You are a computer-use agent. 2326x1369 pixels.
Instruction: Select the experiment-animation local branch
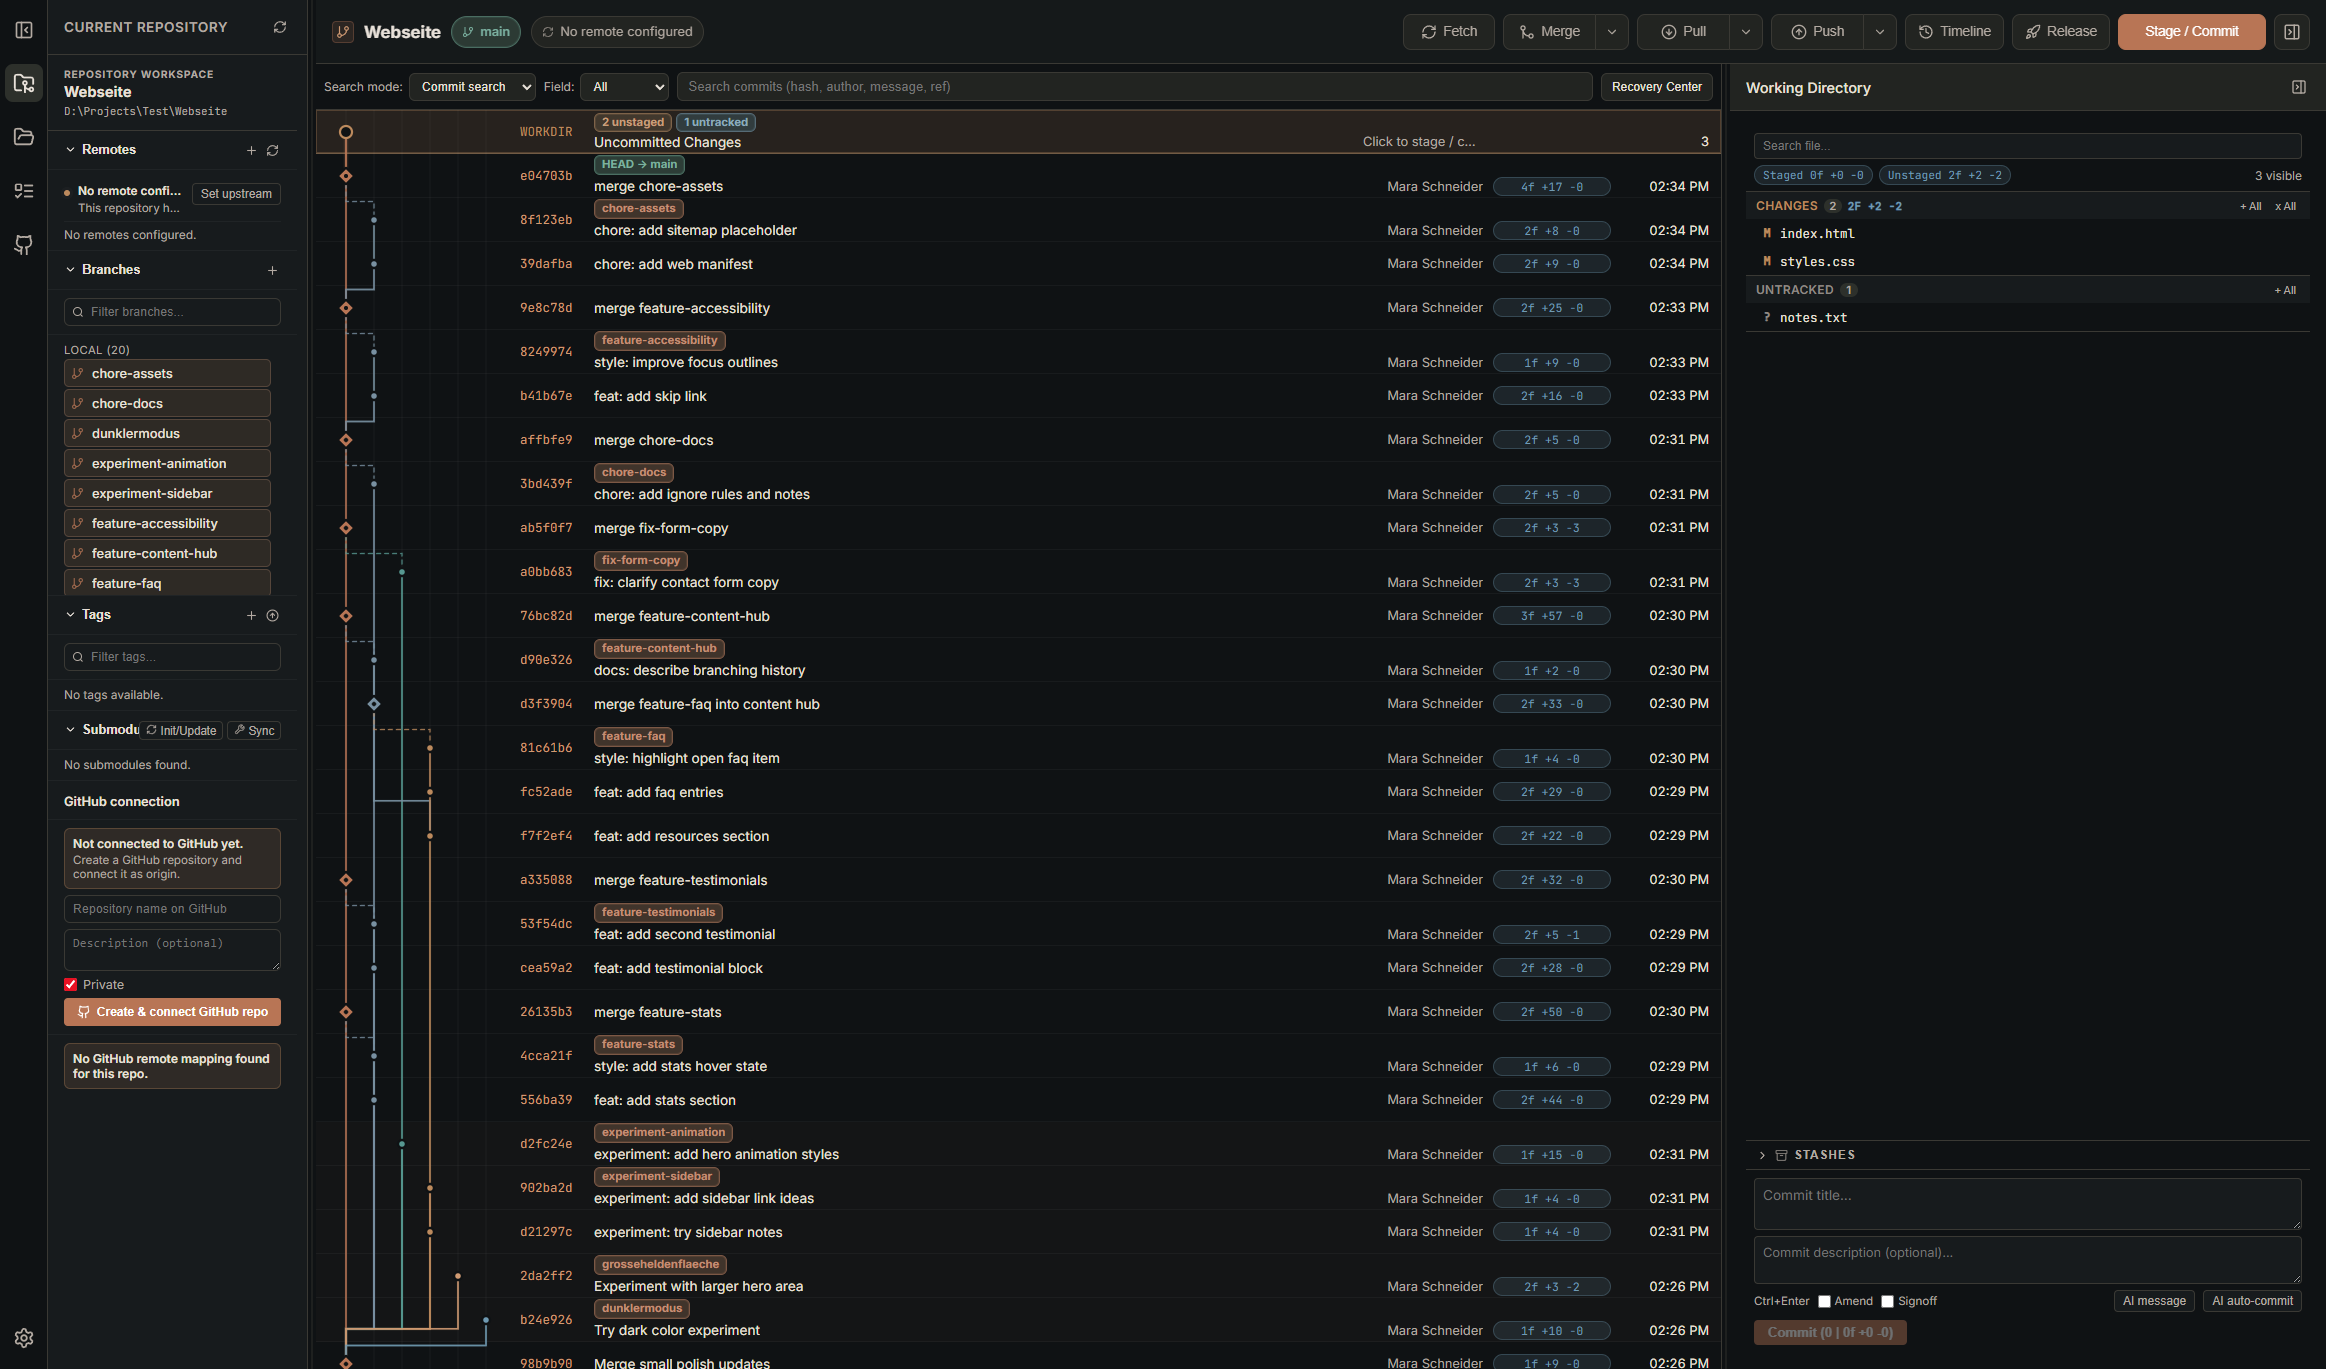tap(167, 464)
